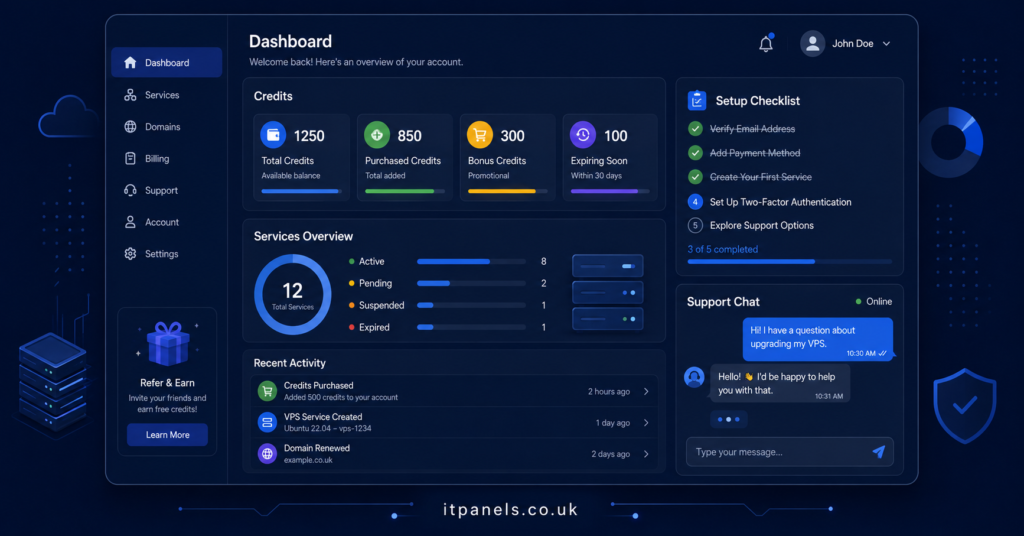Viewport: 1024px width, 536px height.
Task: Expand the VPS Service Created row chevron
Action: [x=646, y=423]
